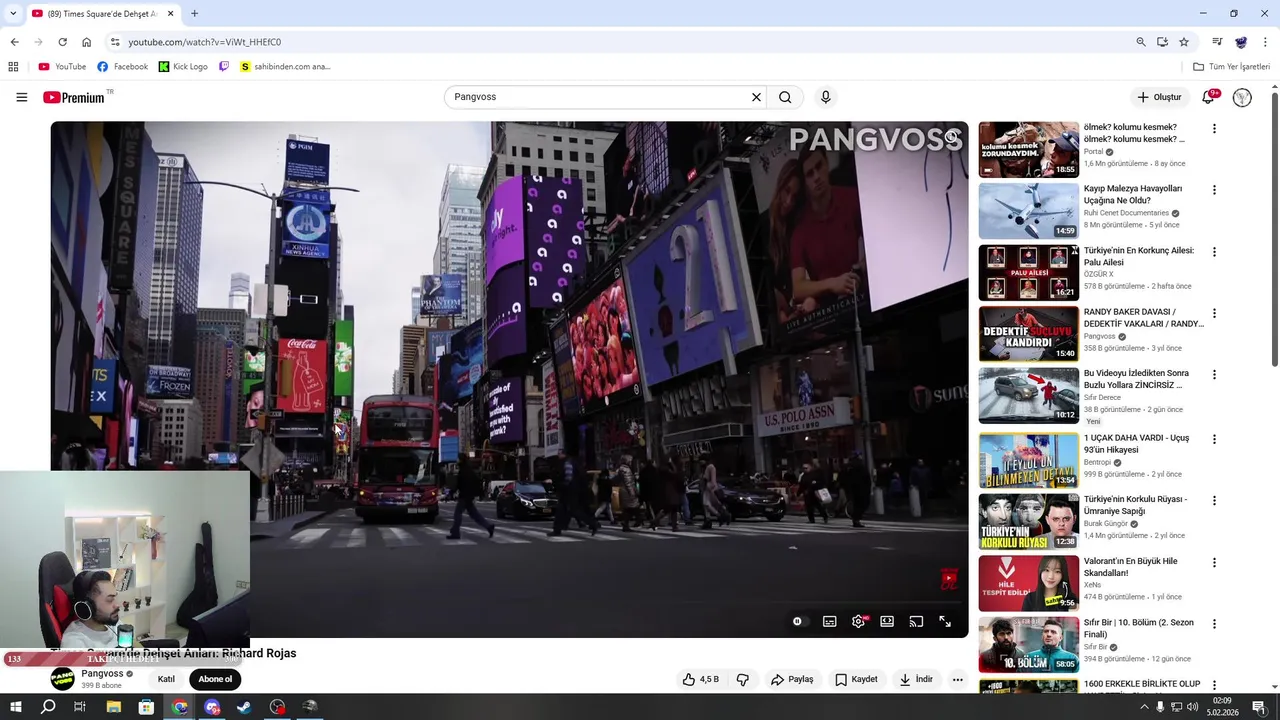Open Pangvoss channel name link
The height and width of the screenshot is (720, 1280).
(x=102, y=673)
